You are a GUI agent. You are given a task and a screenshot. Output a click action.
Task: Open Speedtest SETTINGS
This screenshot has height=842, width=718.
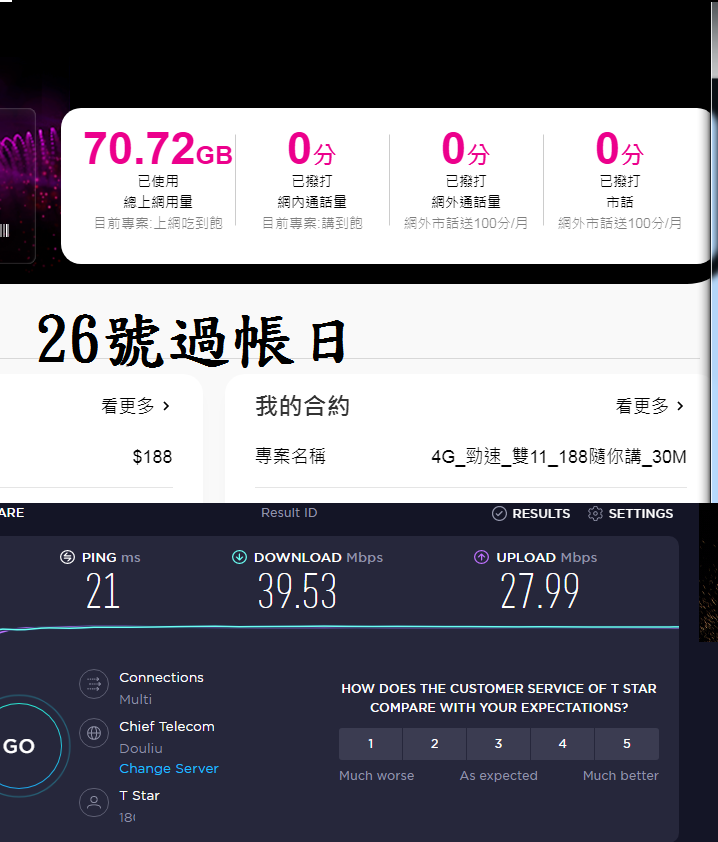coord(640,513)
